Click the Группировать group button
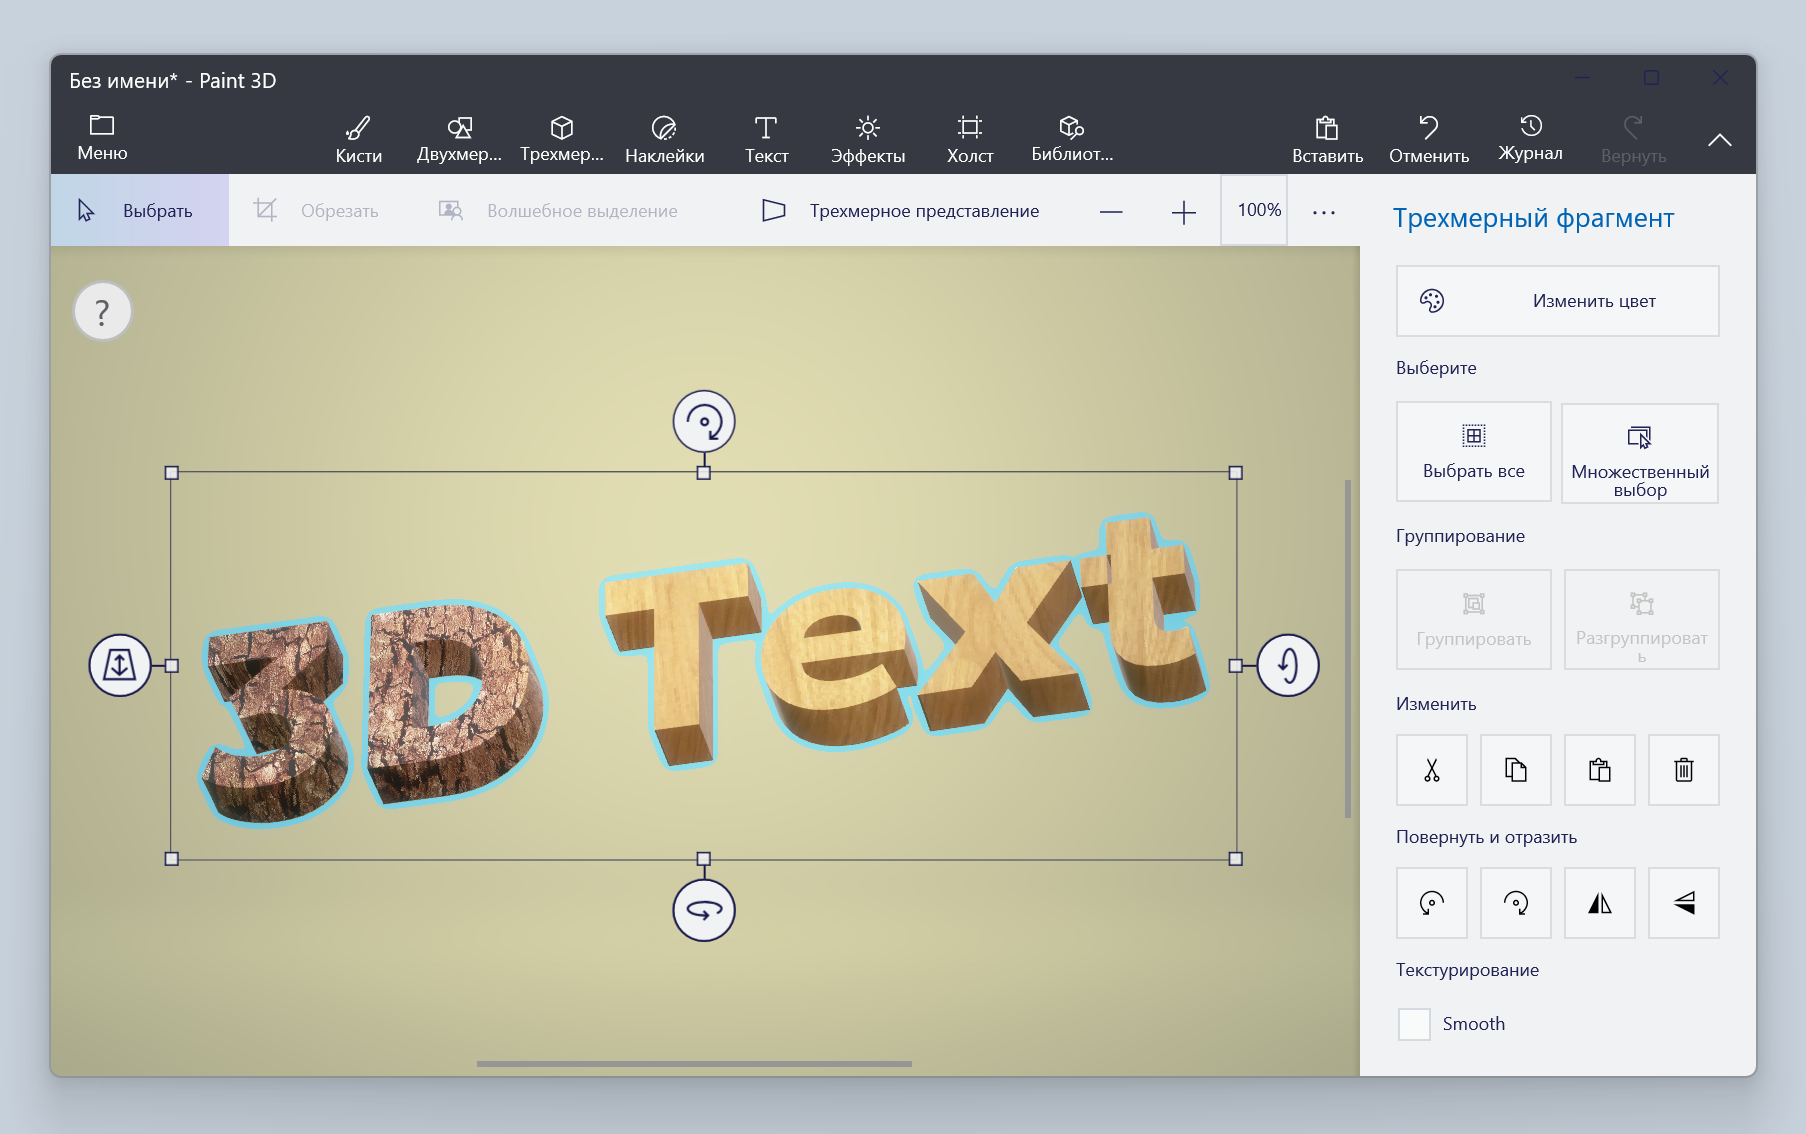The image size is (1806, 1134). (1474, 620)
